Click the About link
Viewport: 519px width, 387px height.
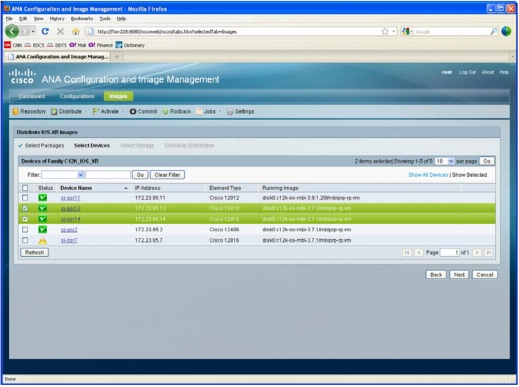(x=487, y=72)
